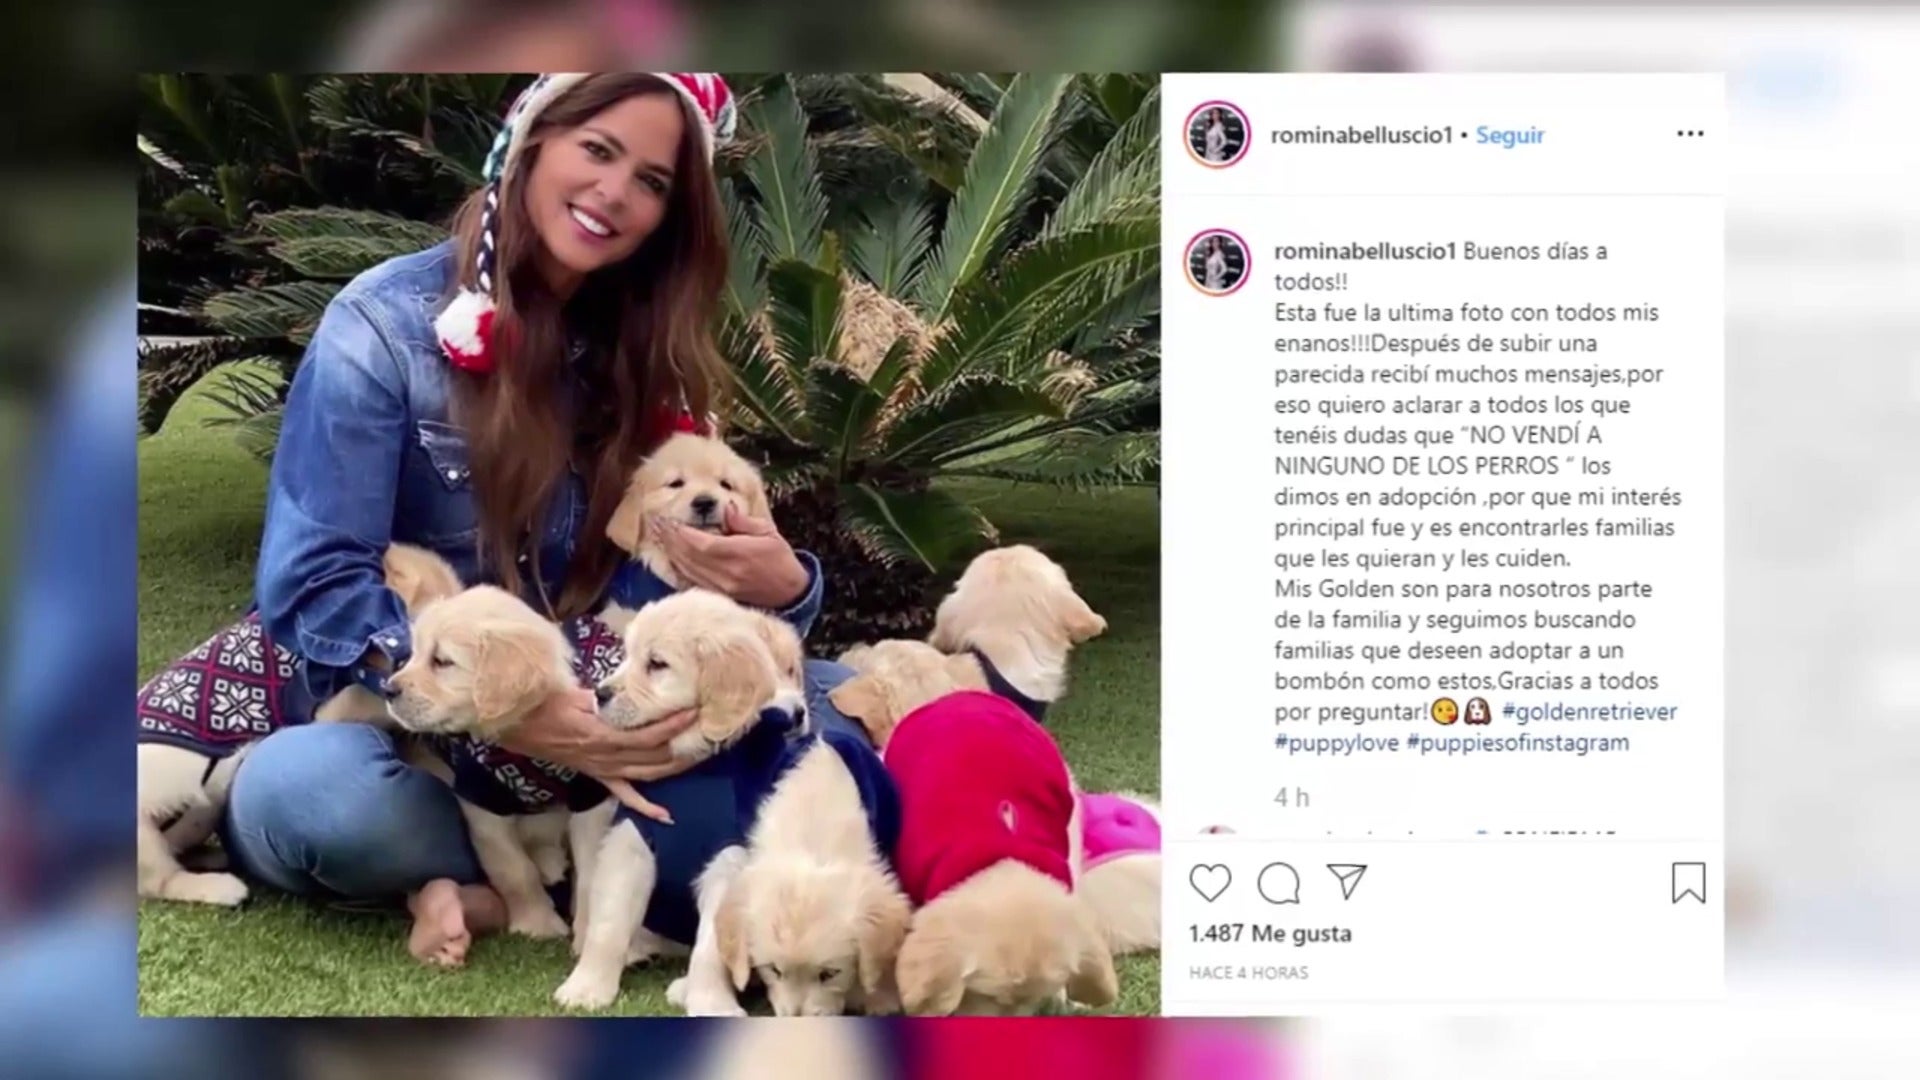Viewport: 1920px width, 1080px height.
Task: Click the photo of woman with puppies
Action: coord(649,545)
